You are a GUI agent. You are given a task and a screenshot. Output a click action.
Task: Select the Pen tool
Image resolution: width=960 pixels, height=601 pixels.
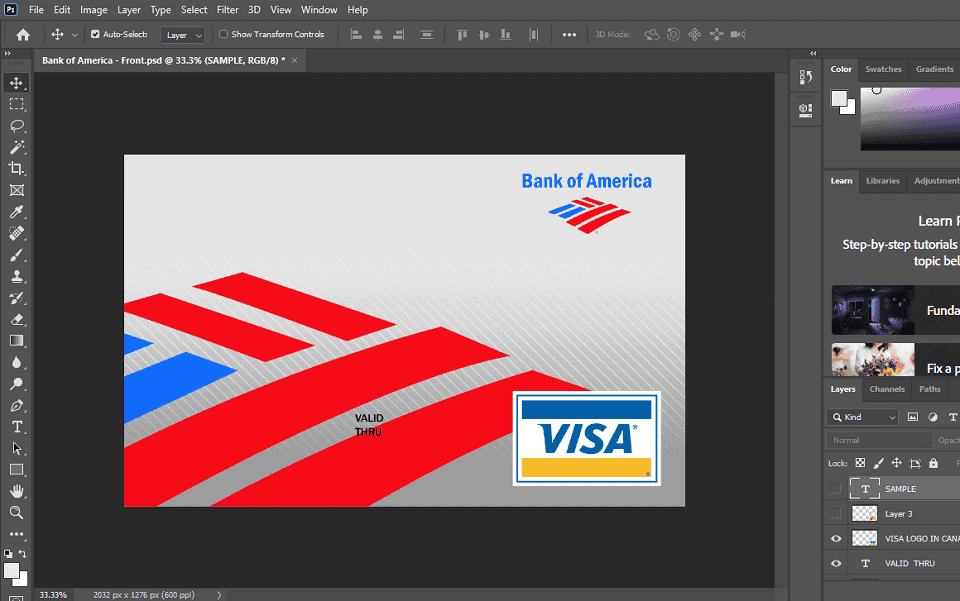point(17,405)
